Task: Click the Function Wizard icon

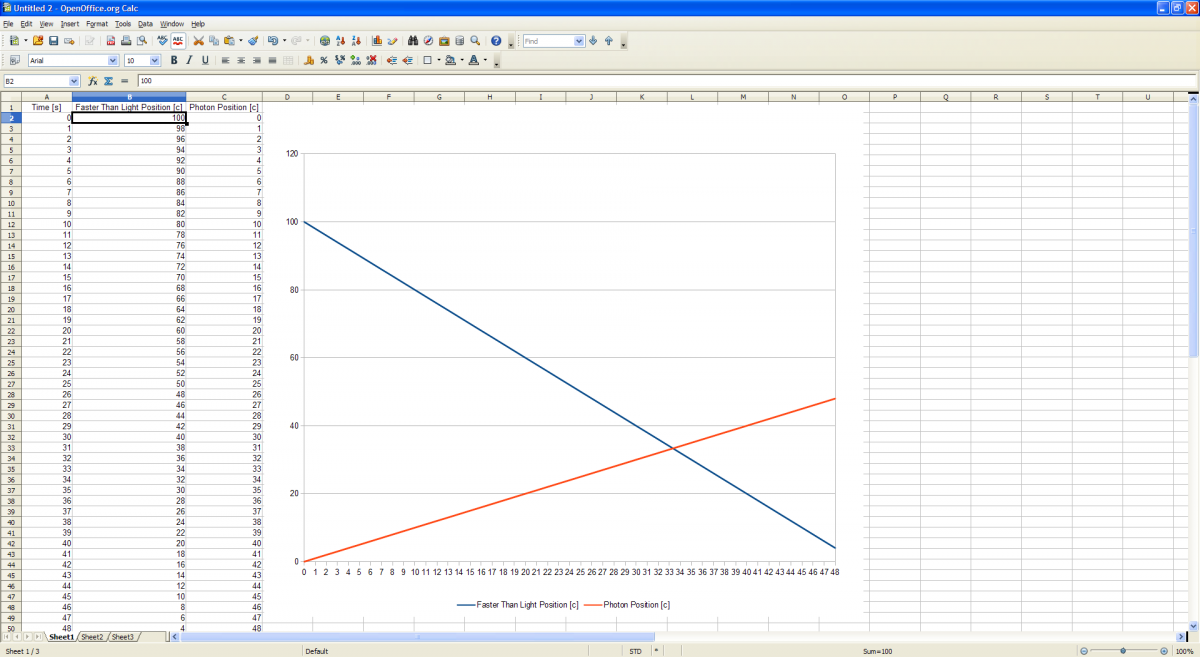Action: click(x=92, y=81)
